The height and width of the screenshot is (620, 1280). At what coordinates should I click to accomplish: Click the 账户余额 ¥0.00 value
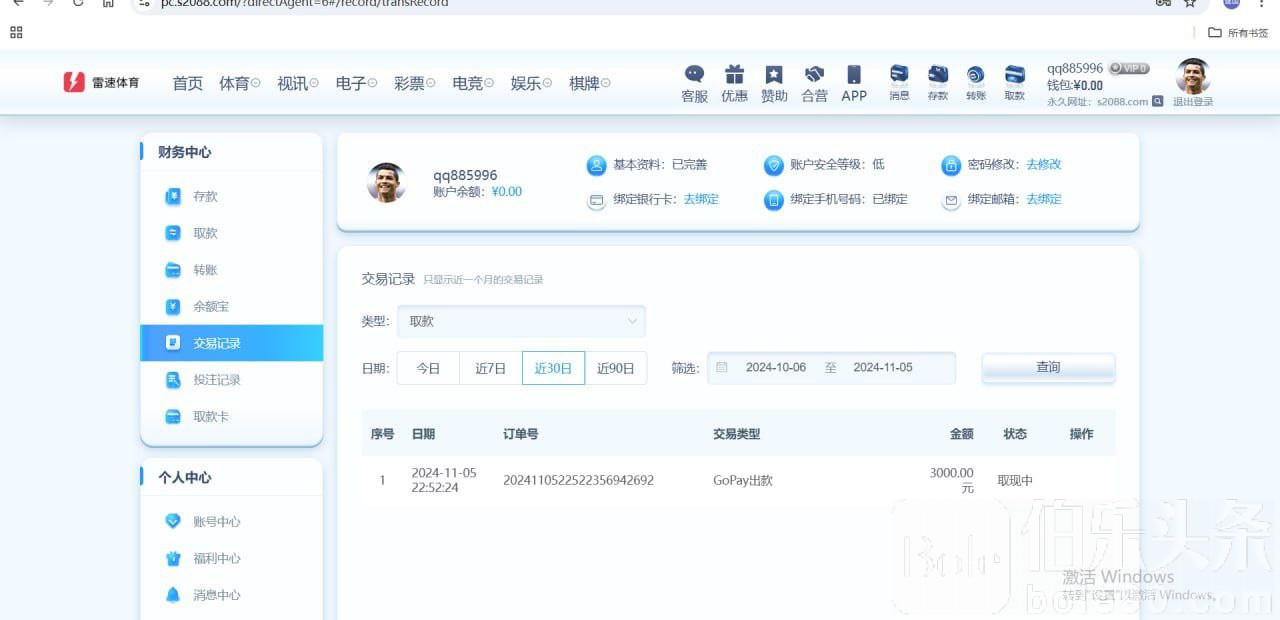(x=507, y=192)
